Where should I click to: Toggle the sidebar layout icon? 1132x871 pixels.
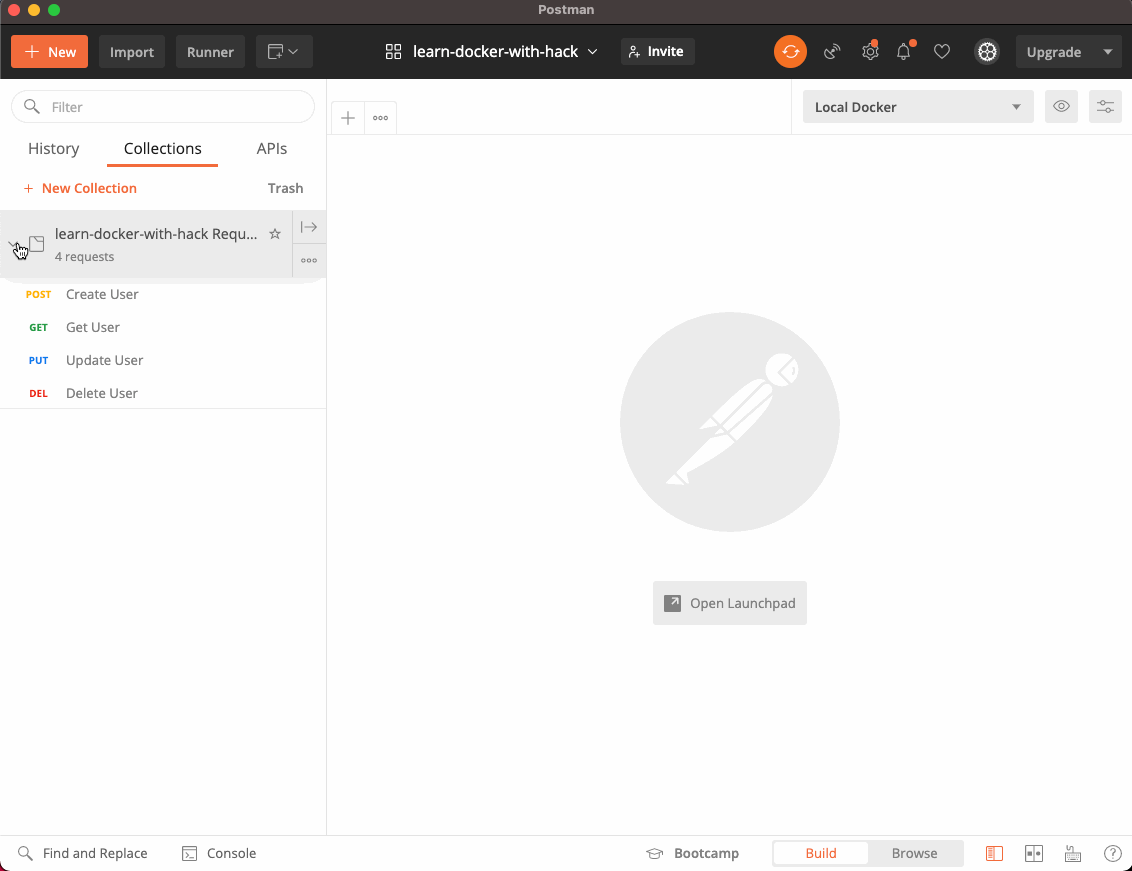(x=994, y=854)
